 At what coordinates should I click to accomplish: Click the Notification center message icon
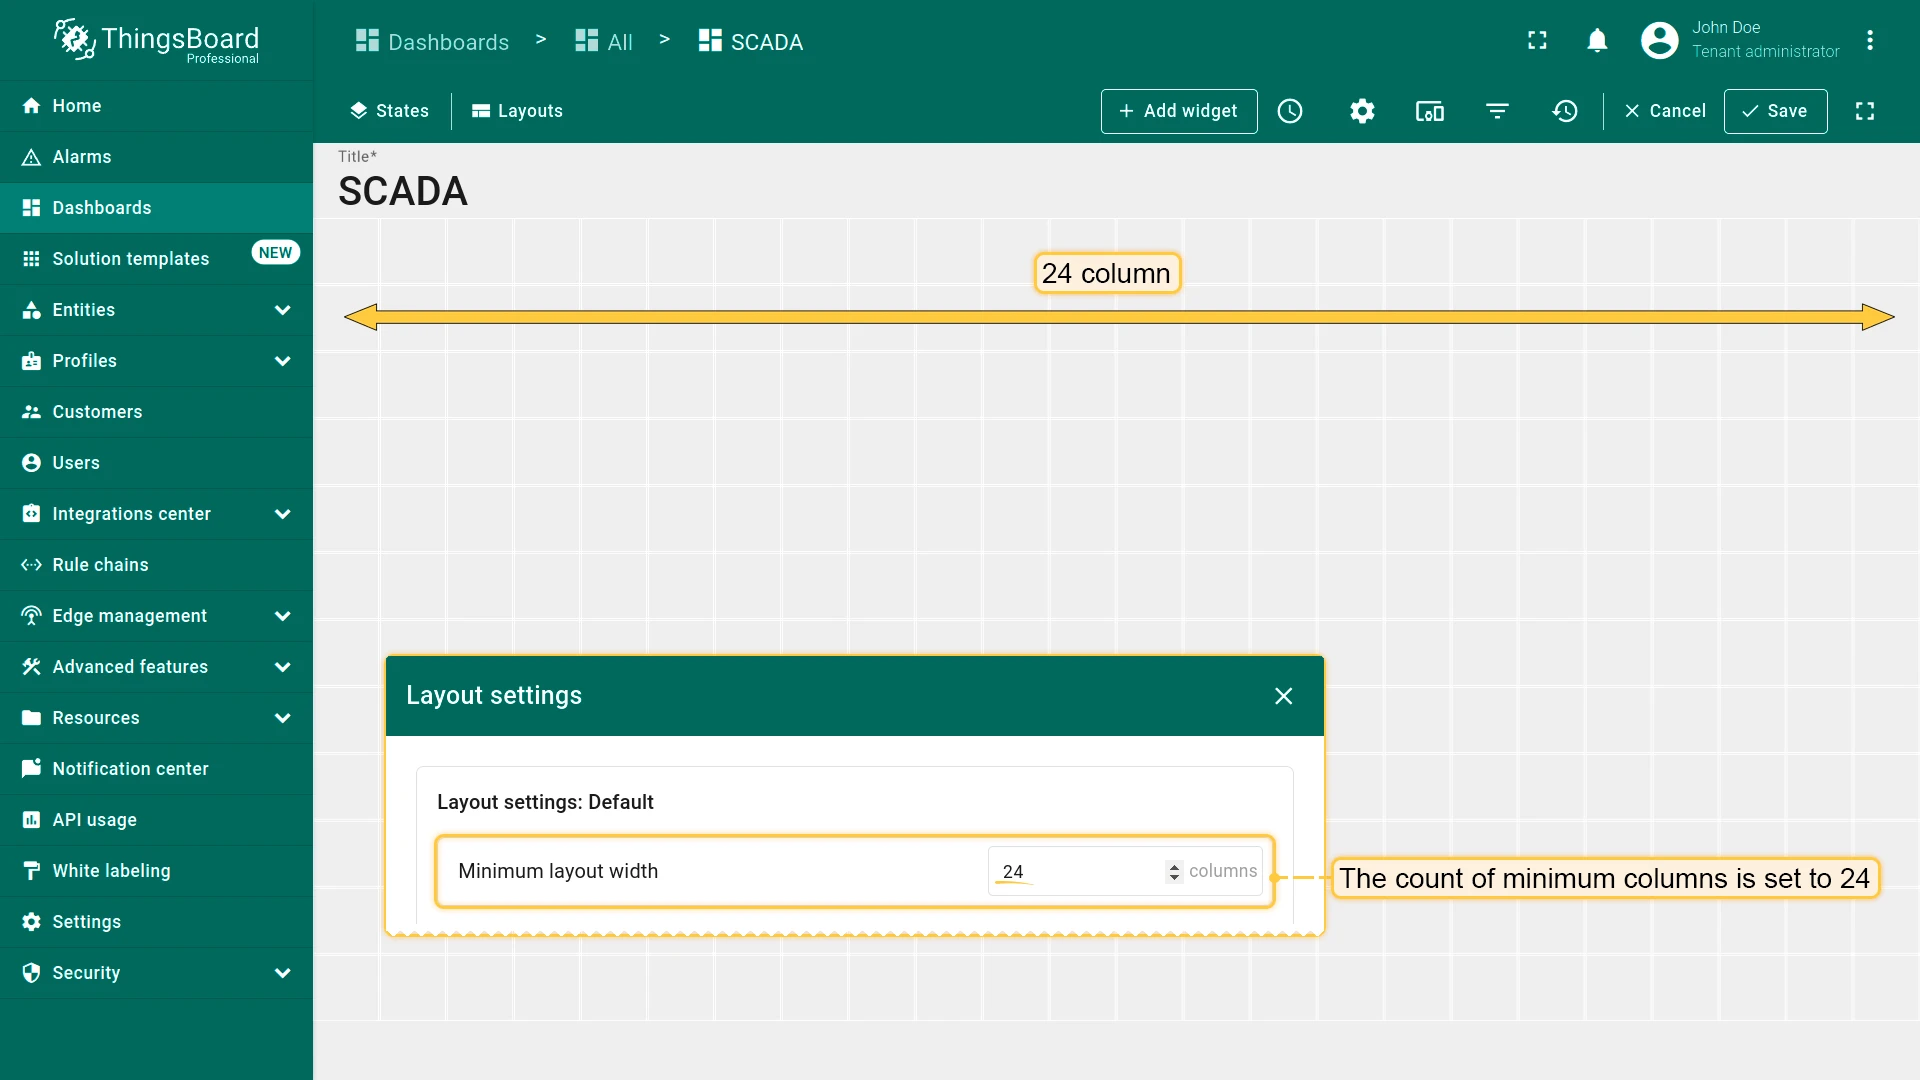coord(31,769)
